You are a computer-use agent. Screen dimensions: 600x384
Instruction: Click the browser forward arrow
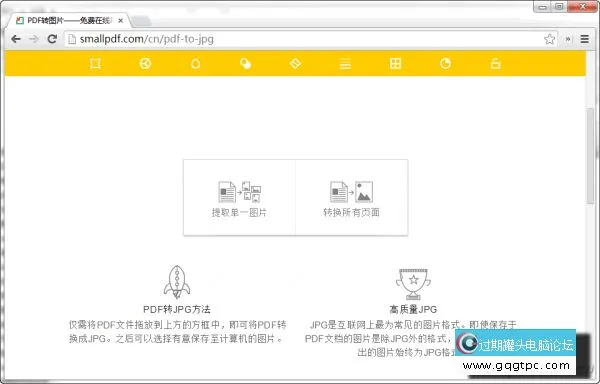34,39
